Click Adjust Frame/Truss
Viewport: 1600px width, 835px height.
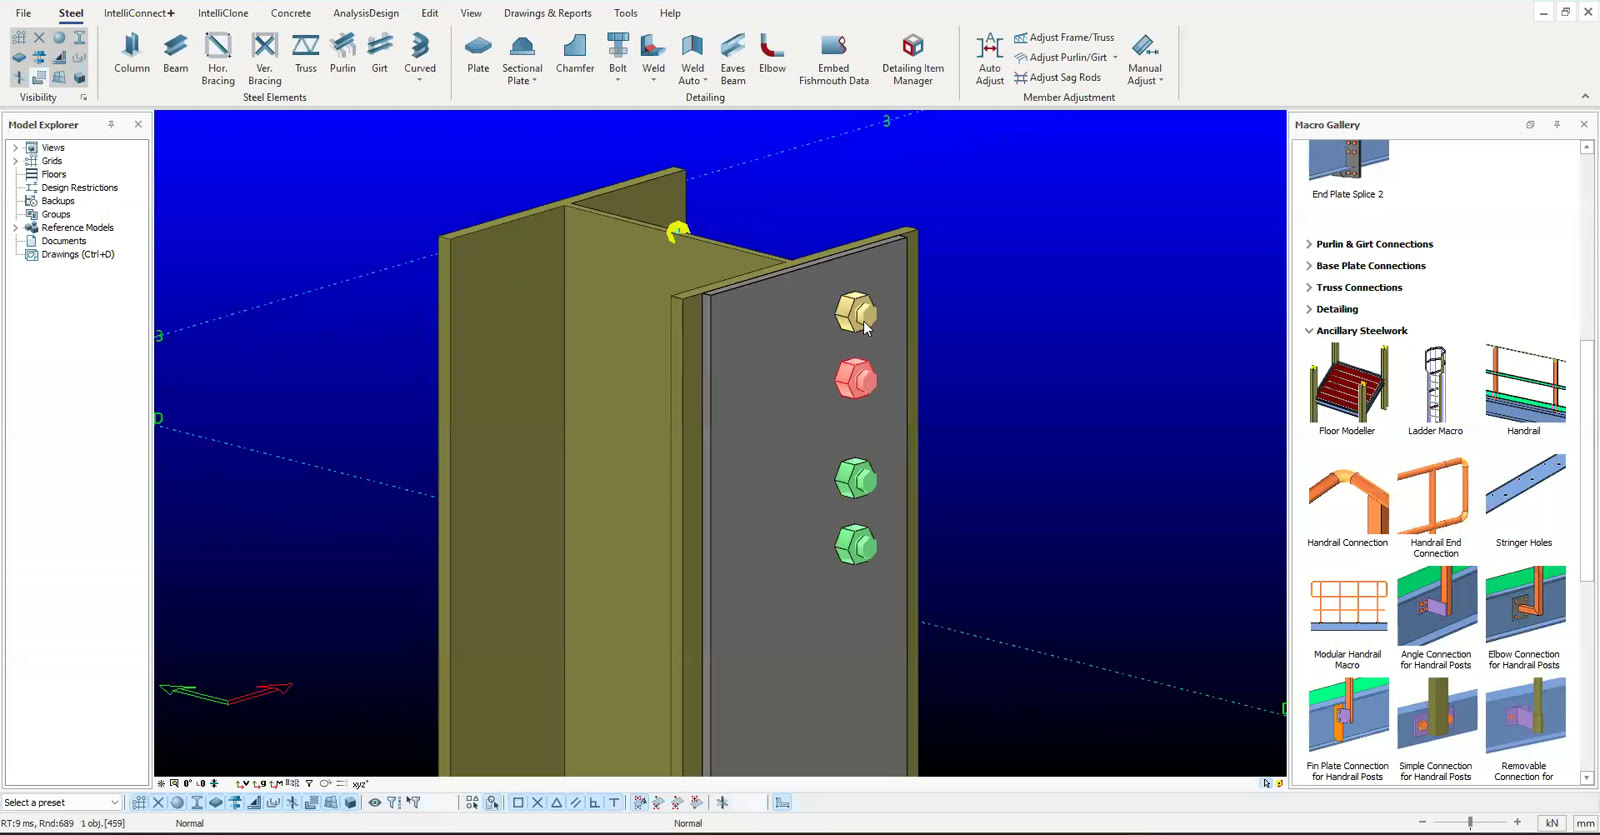[x=1064, y=37]
